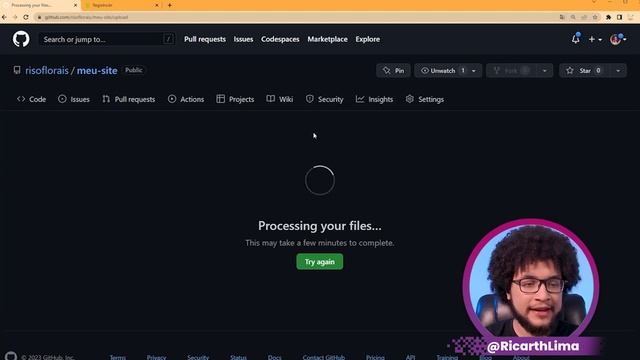Open the browser extensions puzzle icon
The image size is (640, 360).
[x=609, y=17]
